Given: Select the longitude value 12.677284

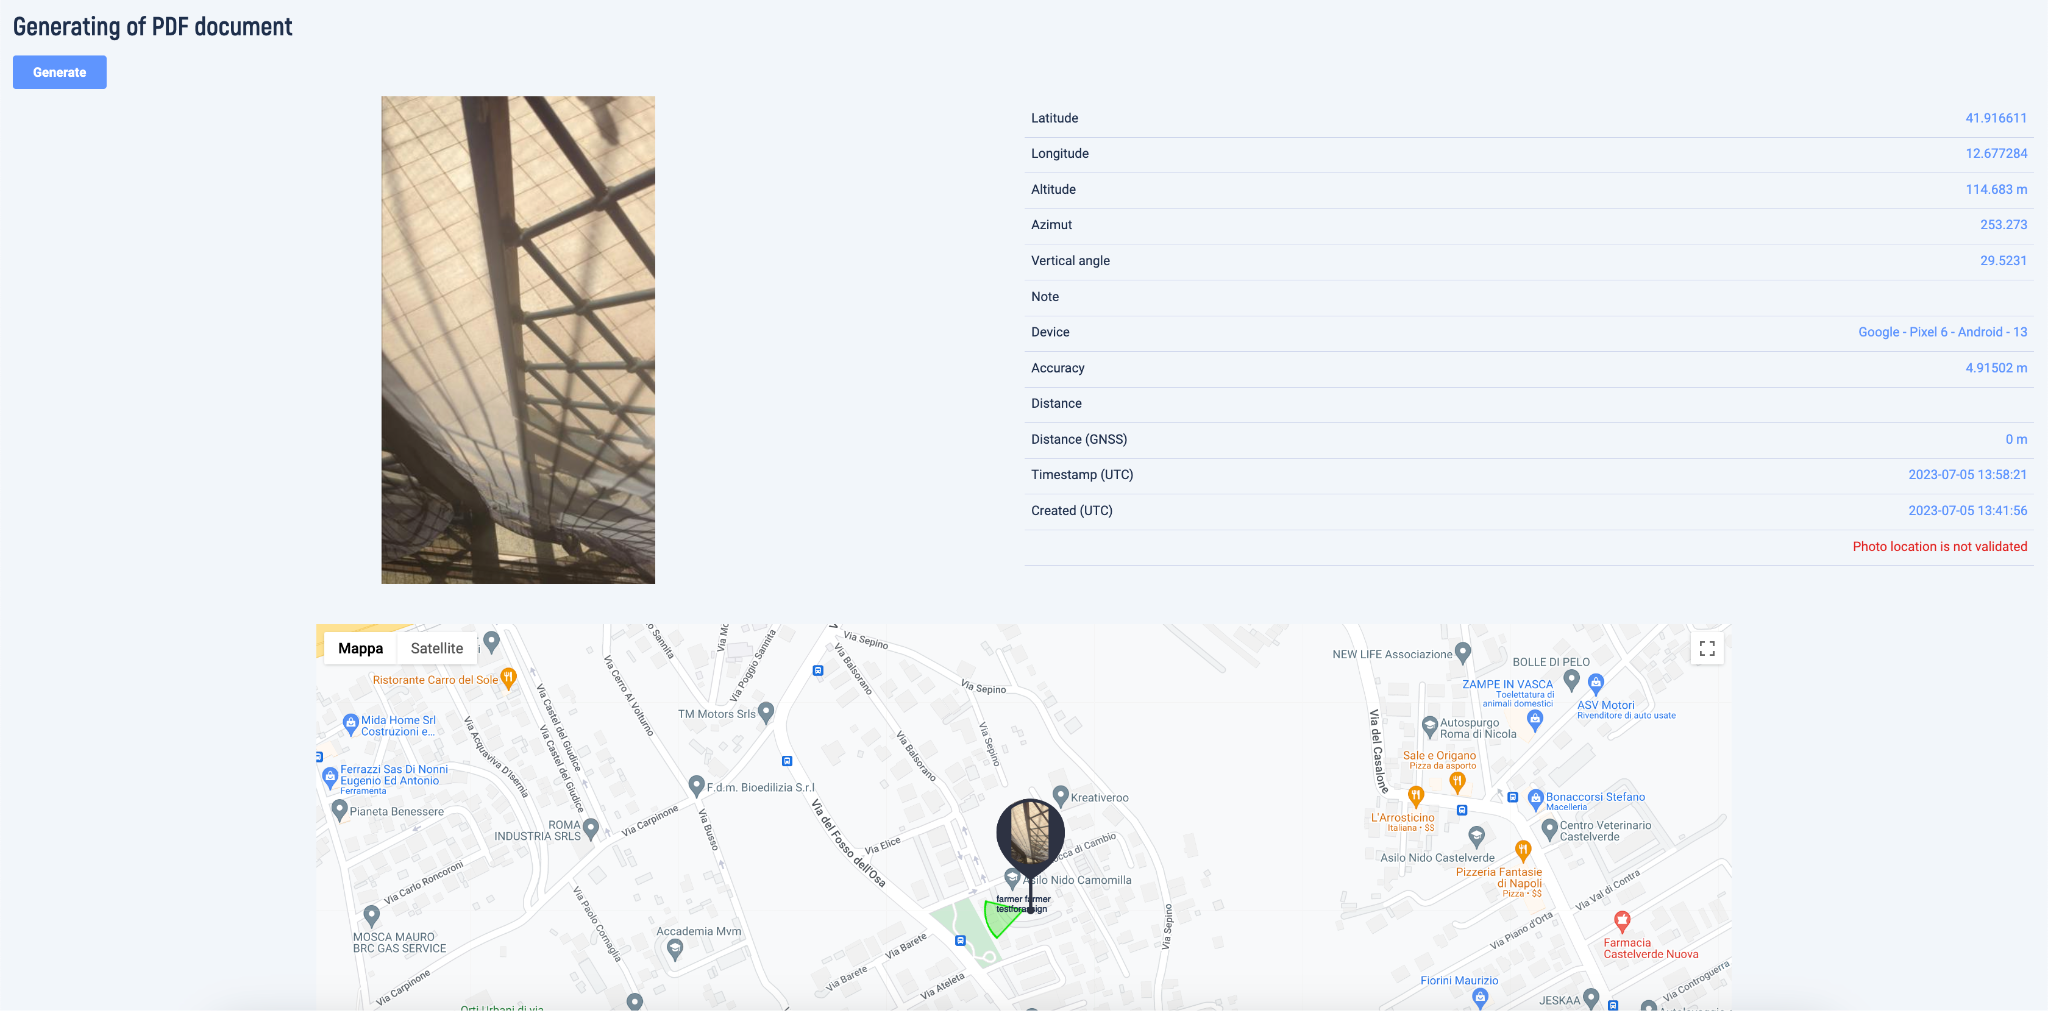Looking at the screenshot, I should [x=1996, y=153].
